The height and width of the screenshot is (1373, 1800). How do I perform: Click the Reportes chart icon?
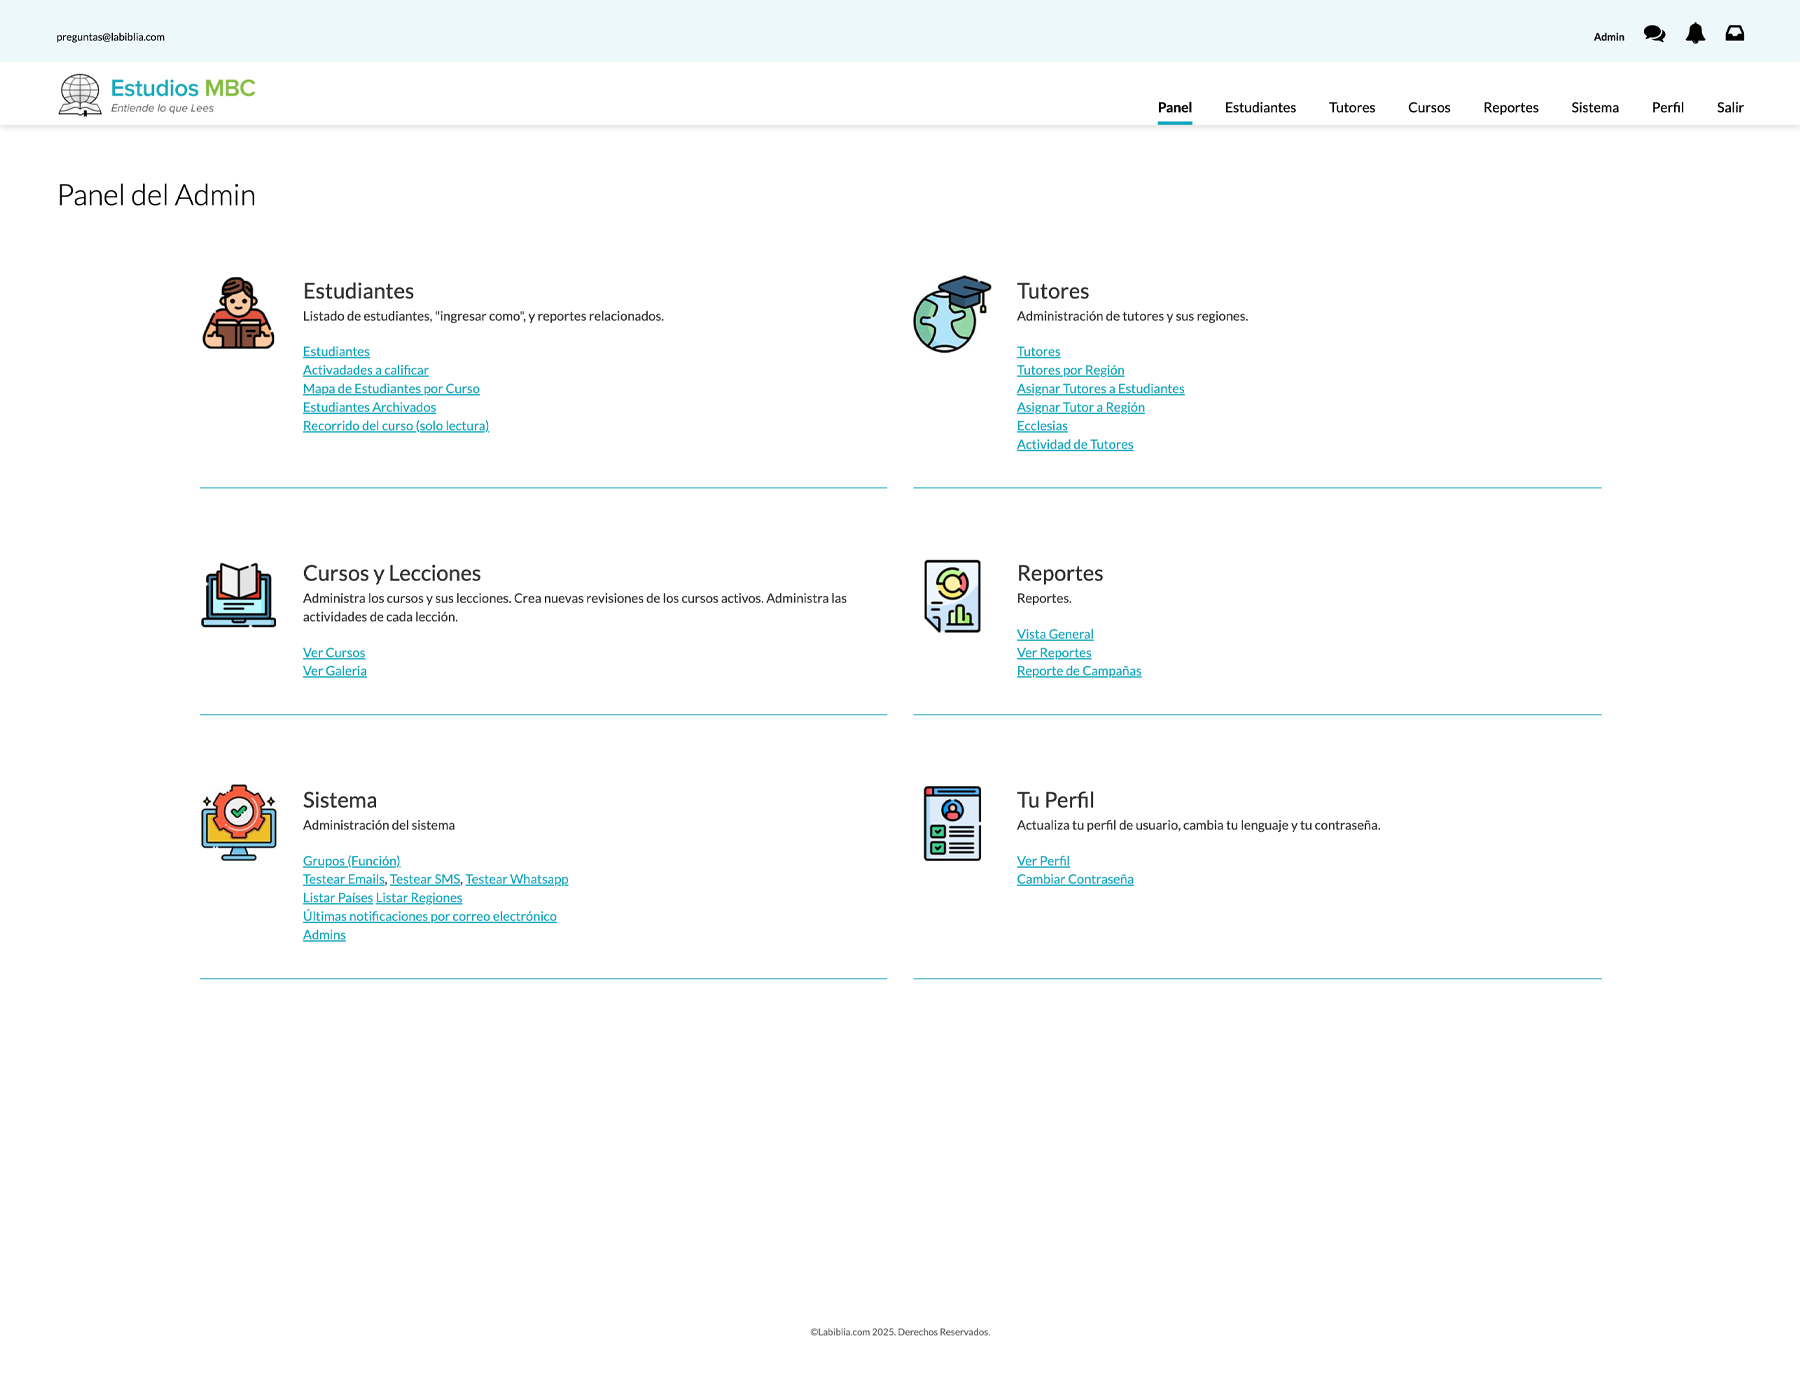pos(951,596)
